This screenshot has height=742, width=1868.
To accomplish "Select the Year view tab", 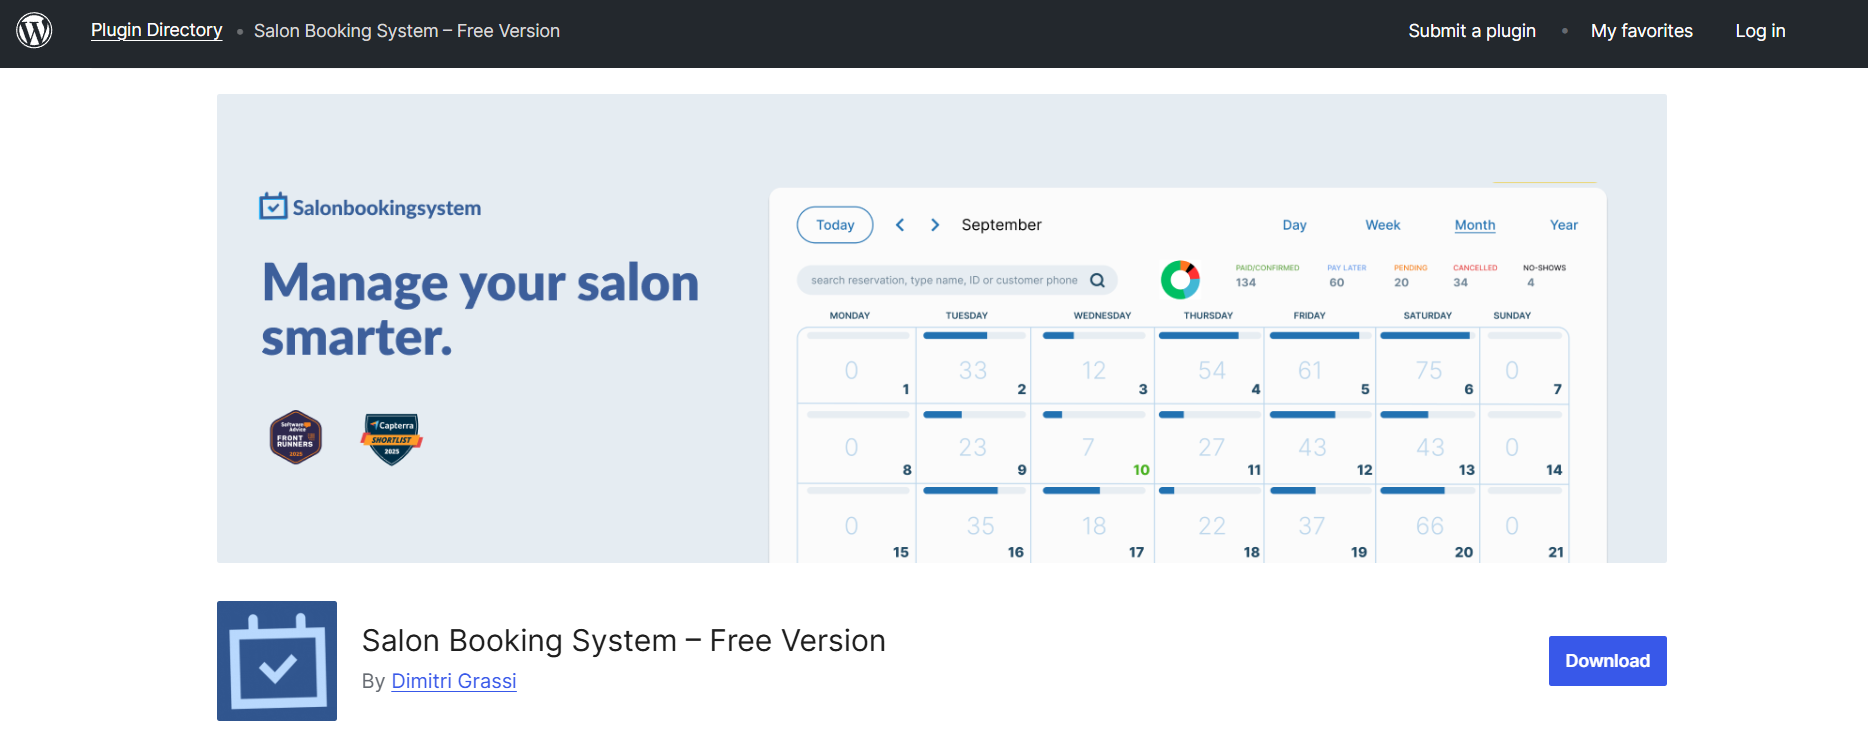I will [1563, 225].
